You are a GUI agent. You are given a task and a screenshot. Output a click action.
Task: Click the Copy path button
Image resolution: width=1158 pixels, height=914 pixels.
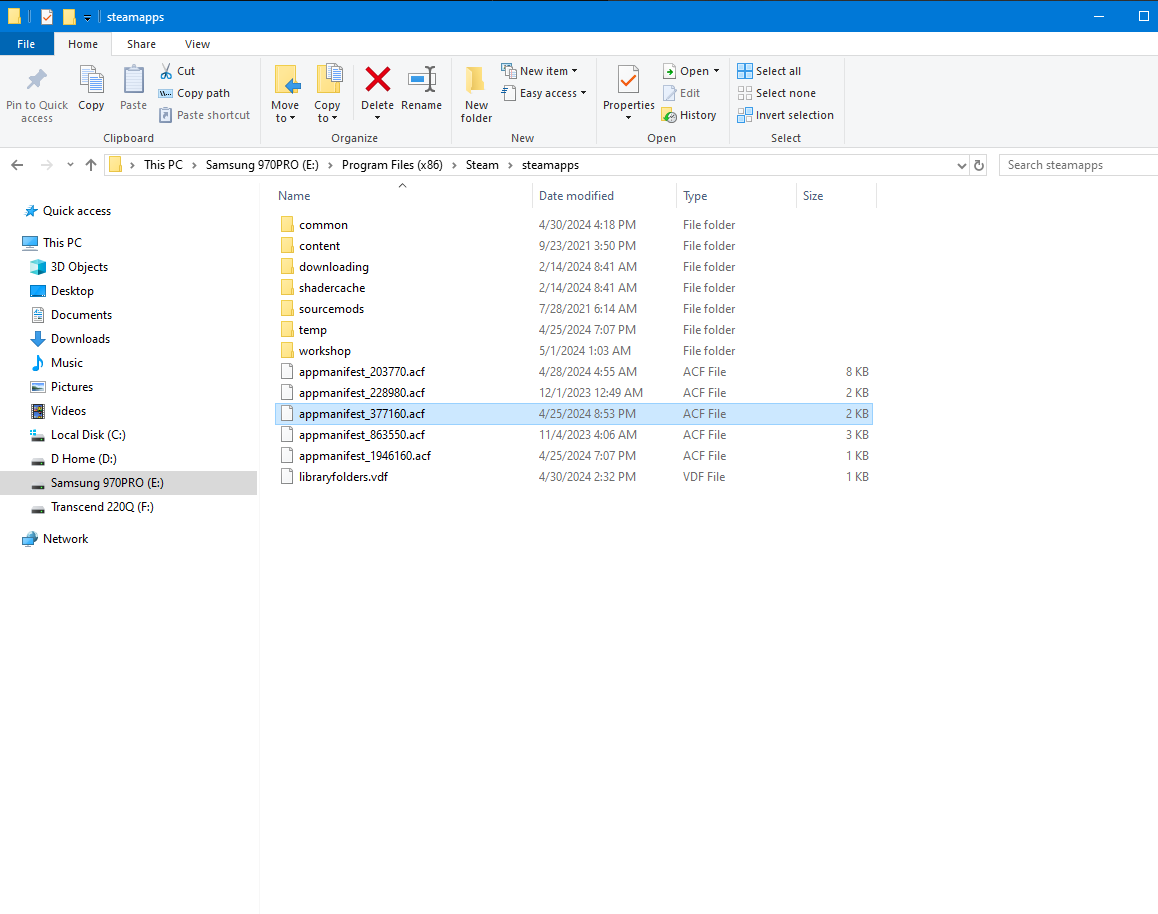[195, 93]
